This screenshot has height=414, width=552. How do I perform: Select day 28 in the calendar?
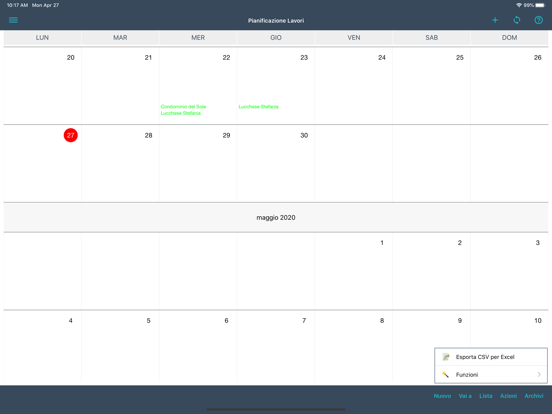click(x=148, y=135)
